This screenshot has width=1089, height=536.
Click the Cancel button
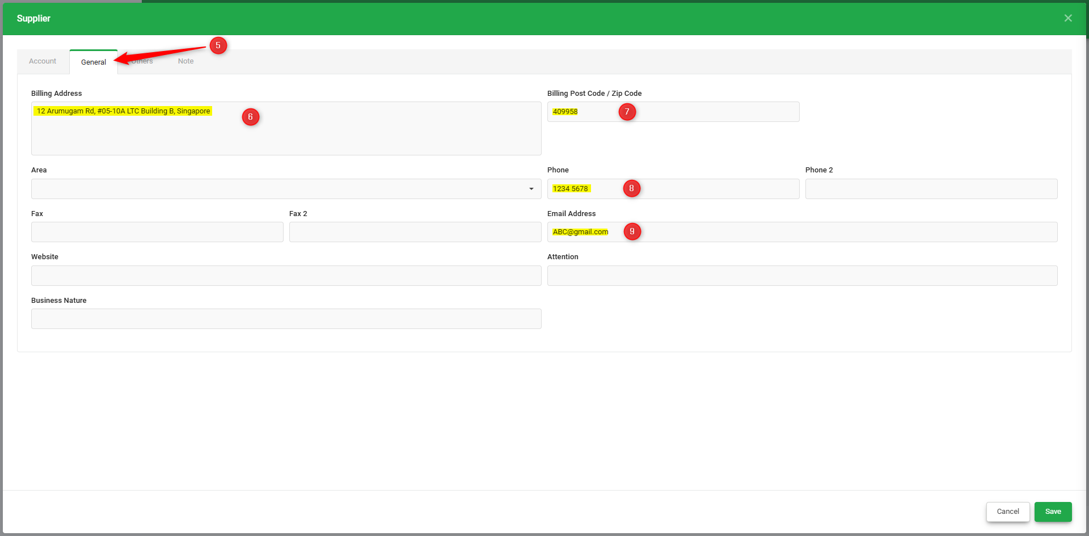point(1008,512)
